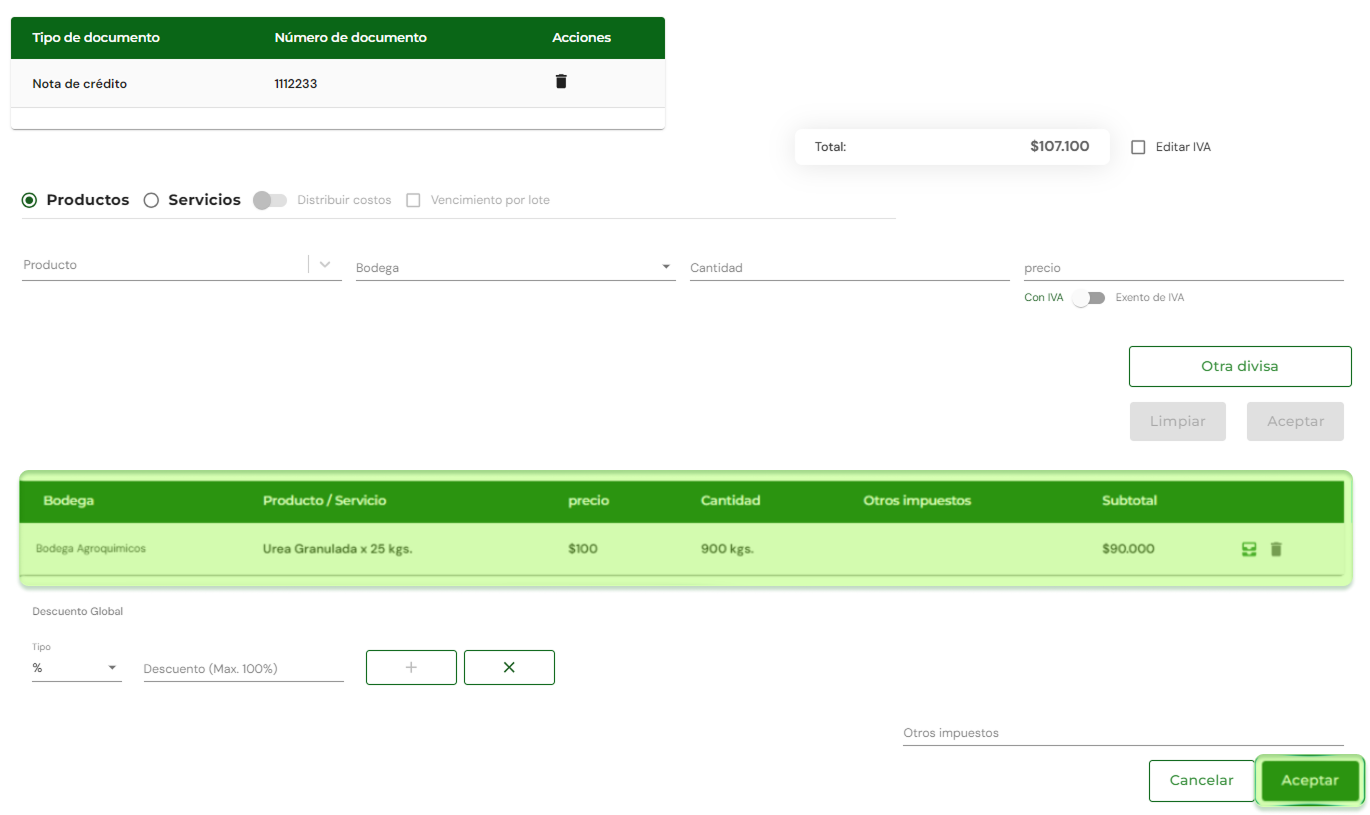Click the Tipo de documento column header
This screenshot has height=815, width=1370.
point(96,38)
